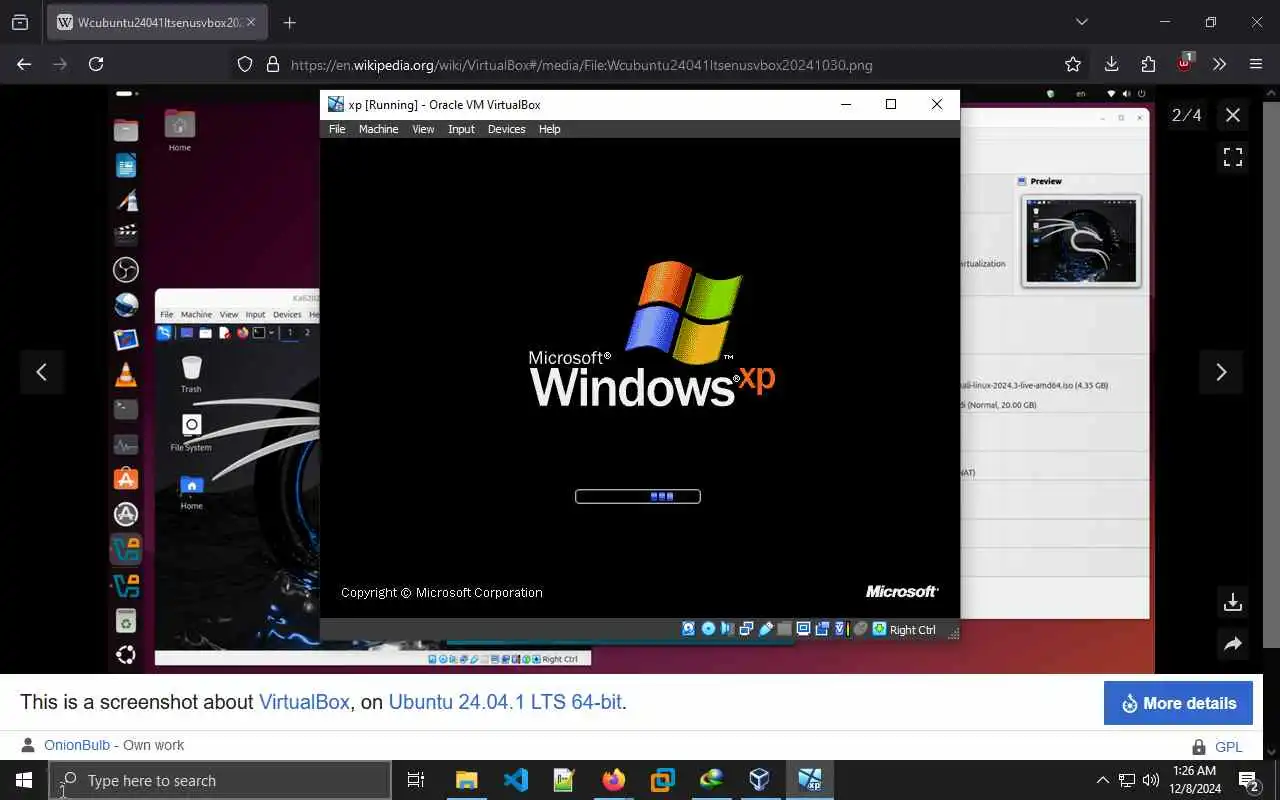Open the Firefox downloads panel
Image resolution: width=1280 pixels, height=800 pixels.
(x=1111, y=64)
